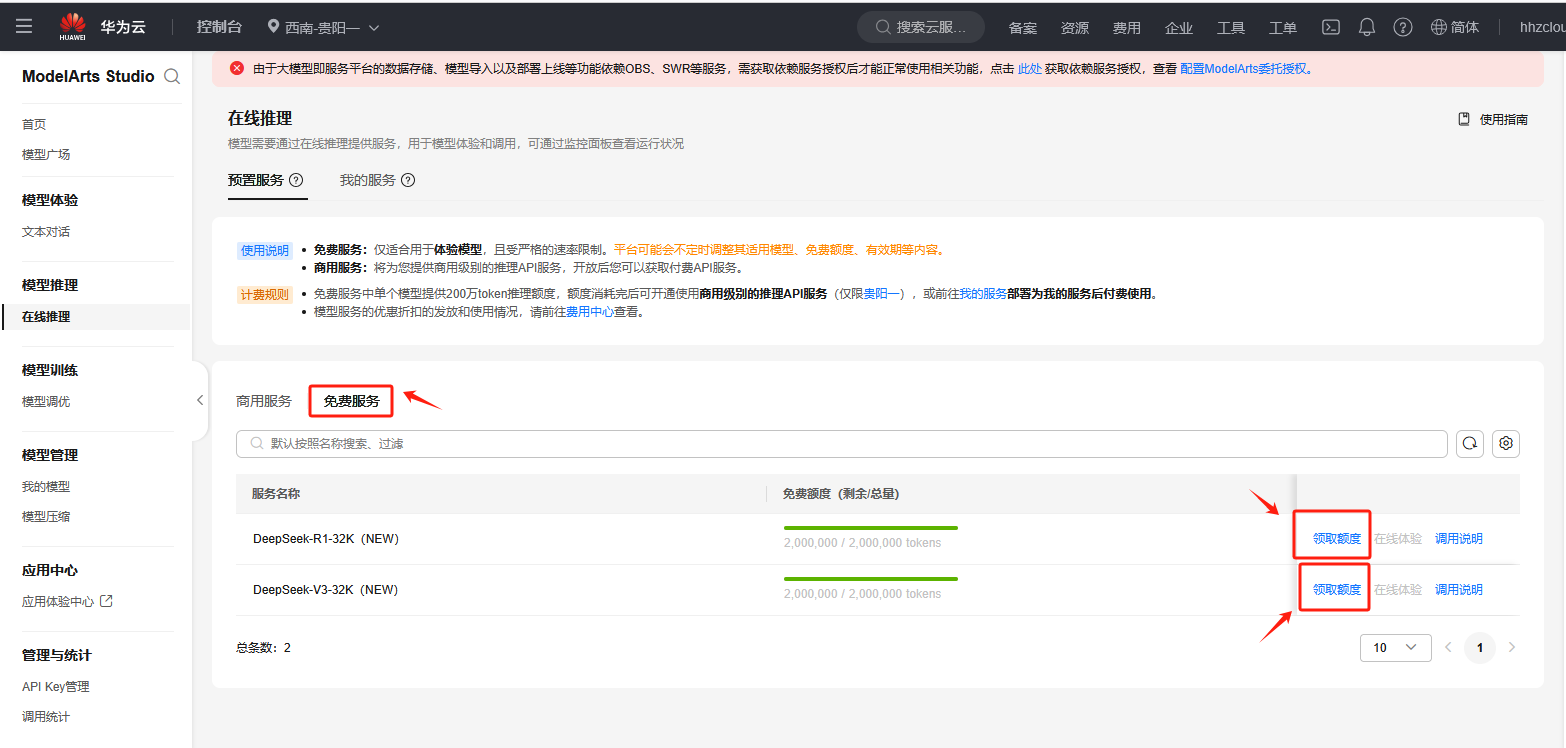
Task: Click the DeepSeek-R1-32K quota progress bar
Action: (870, 527)
